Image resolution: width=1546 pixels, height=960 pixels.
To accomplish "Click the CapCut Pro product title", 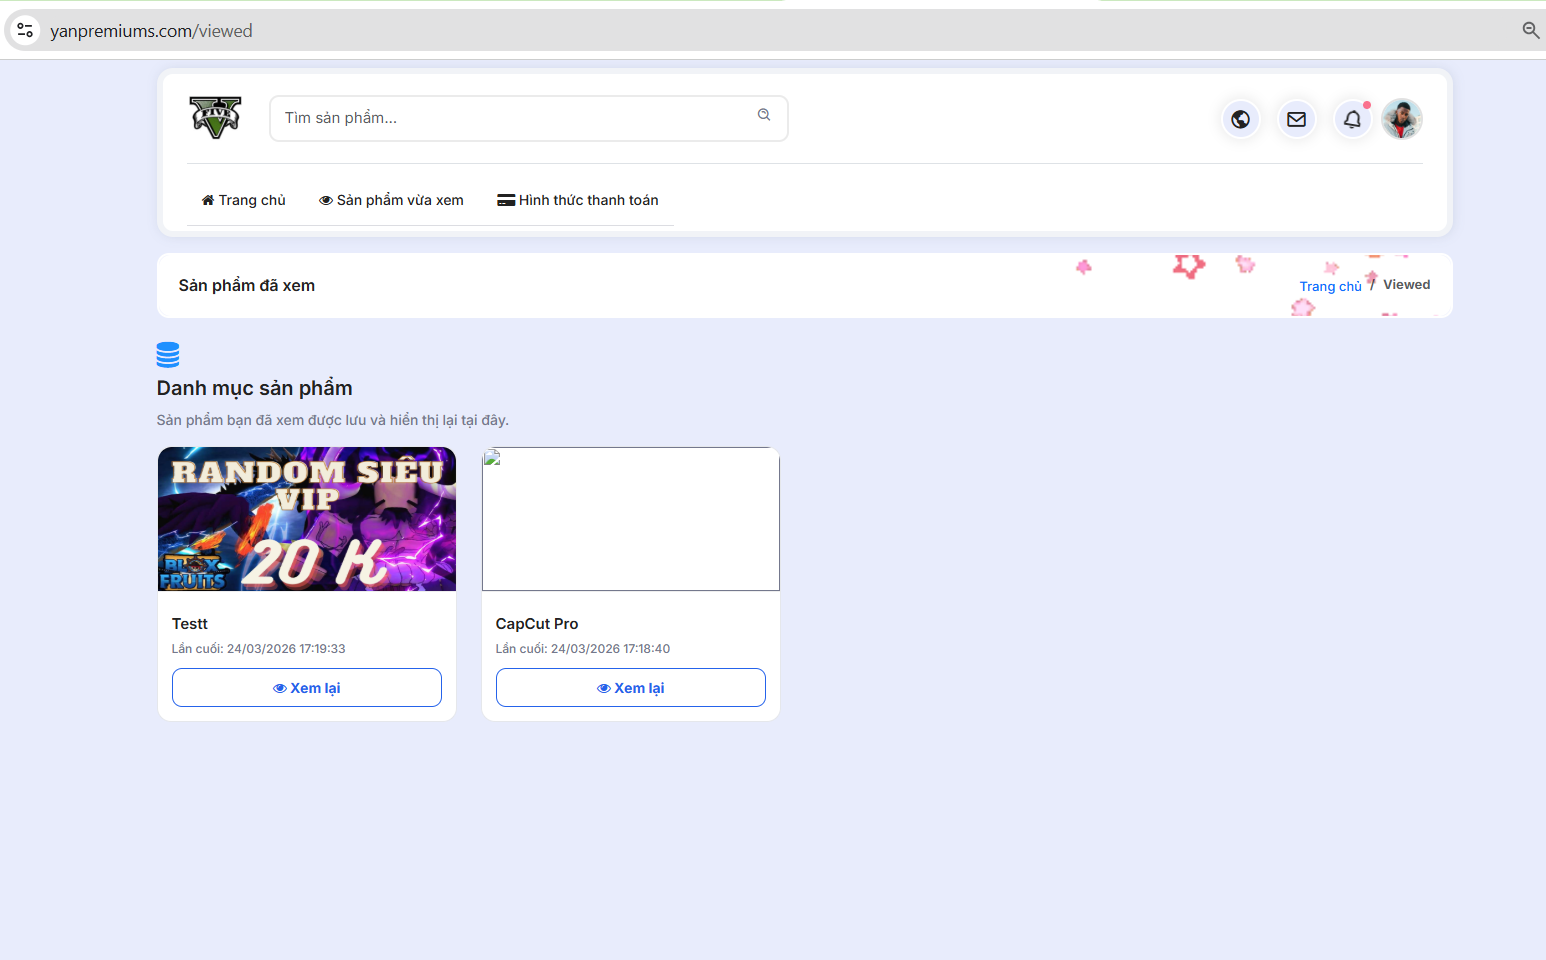I will [537, 624].
